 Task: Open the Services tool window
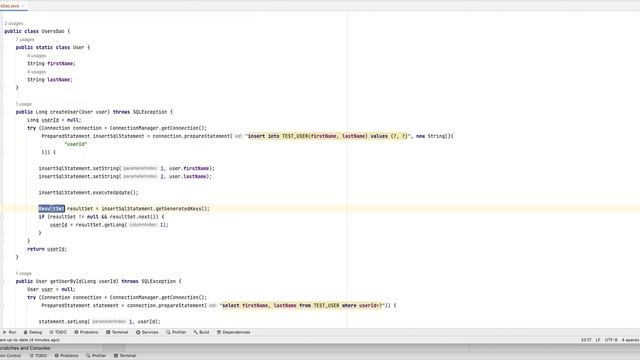click(x=147, y=332)
